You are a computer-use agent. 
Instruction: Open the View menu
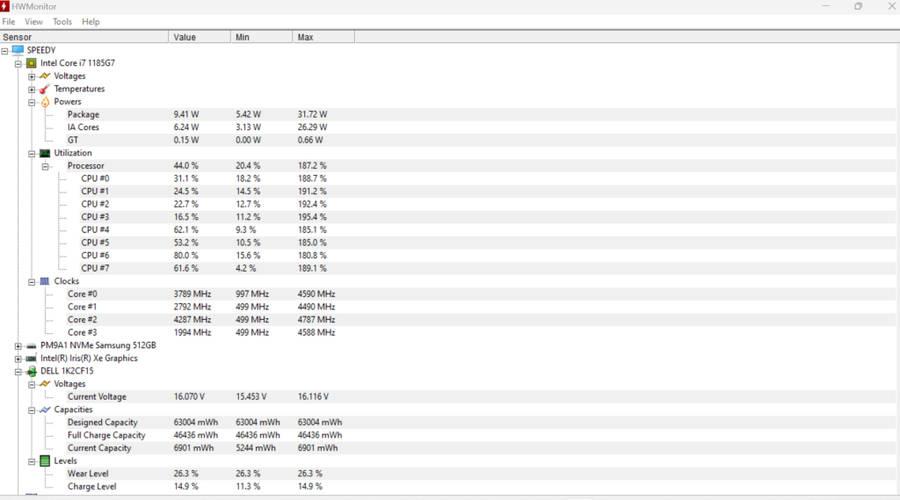point(34,21)
